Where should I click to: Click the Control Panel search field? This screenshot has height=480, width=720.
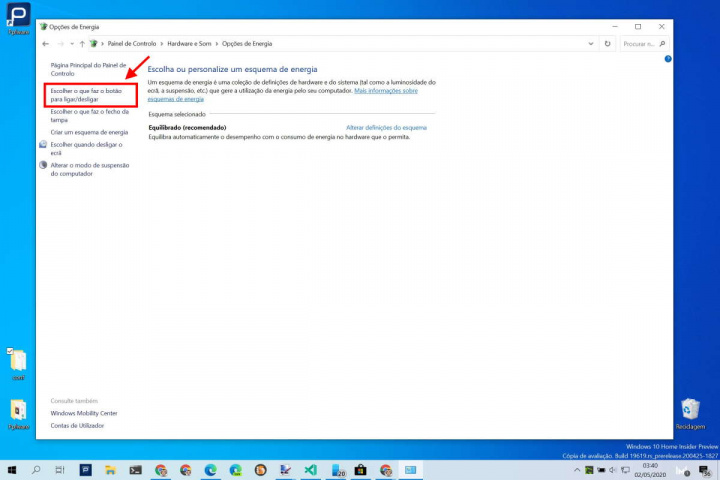(x=642, y=44)
